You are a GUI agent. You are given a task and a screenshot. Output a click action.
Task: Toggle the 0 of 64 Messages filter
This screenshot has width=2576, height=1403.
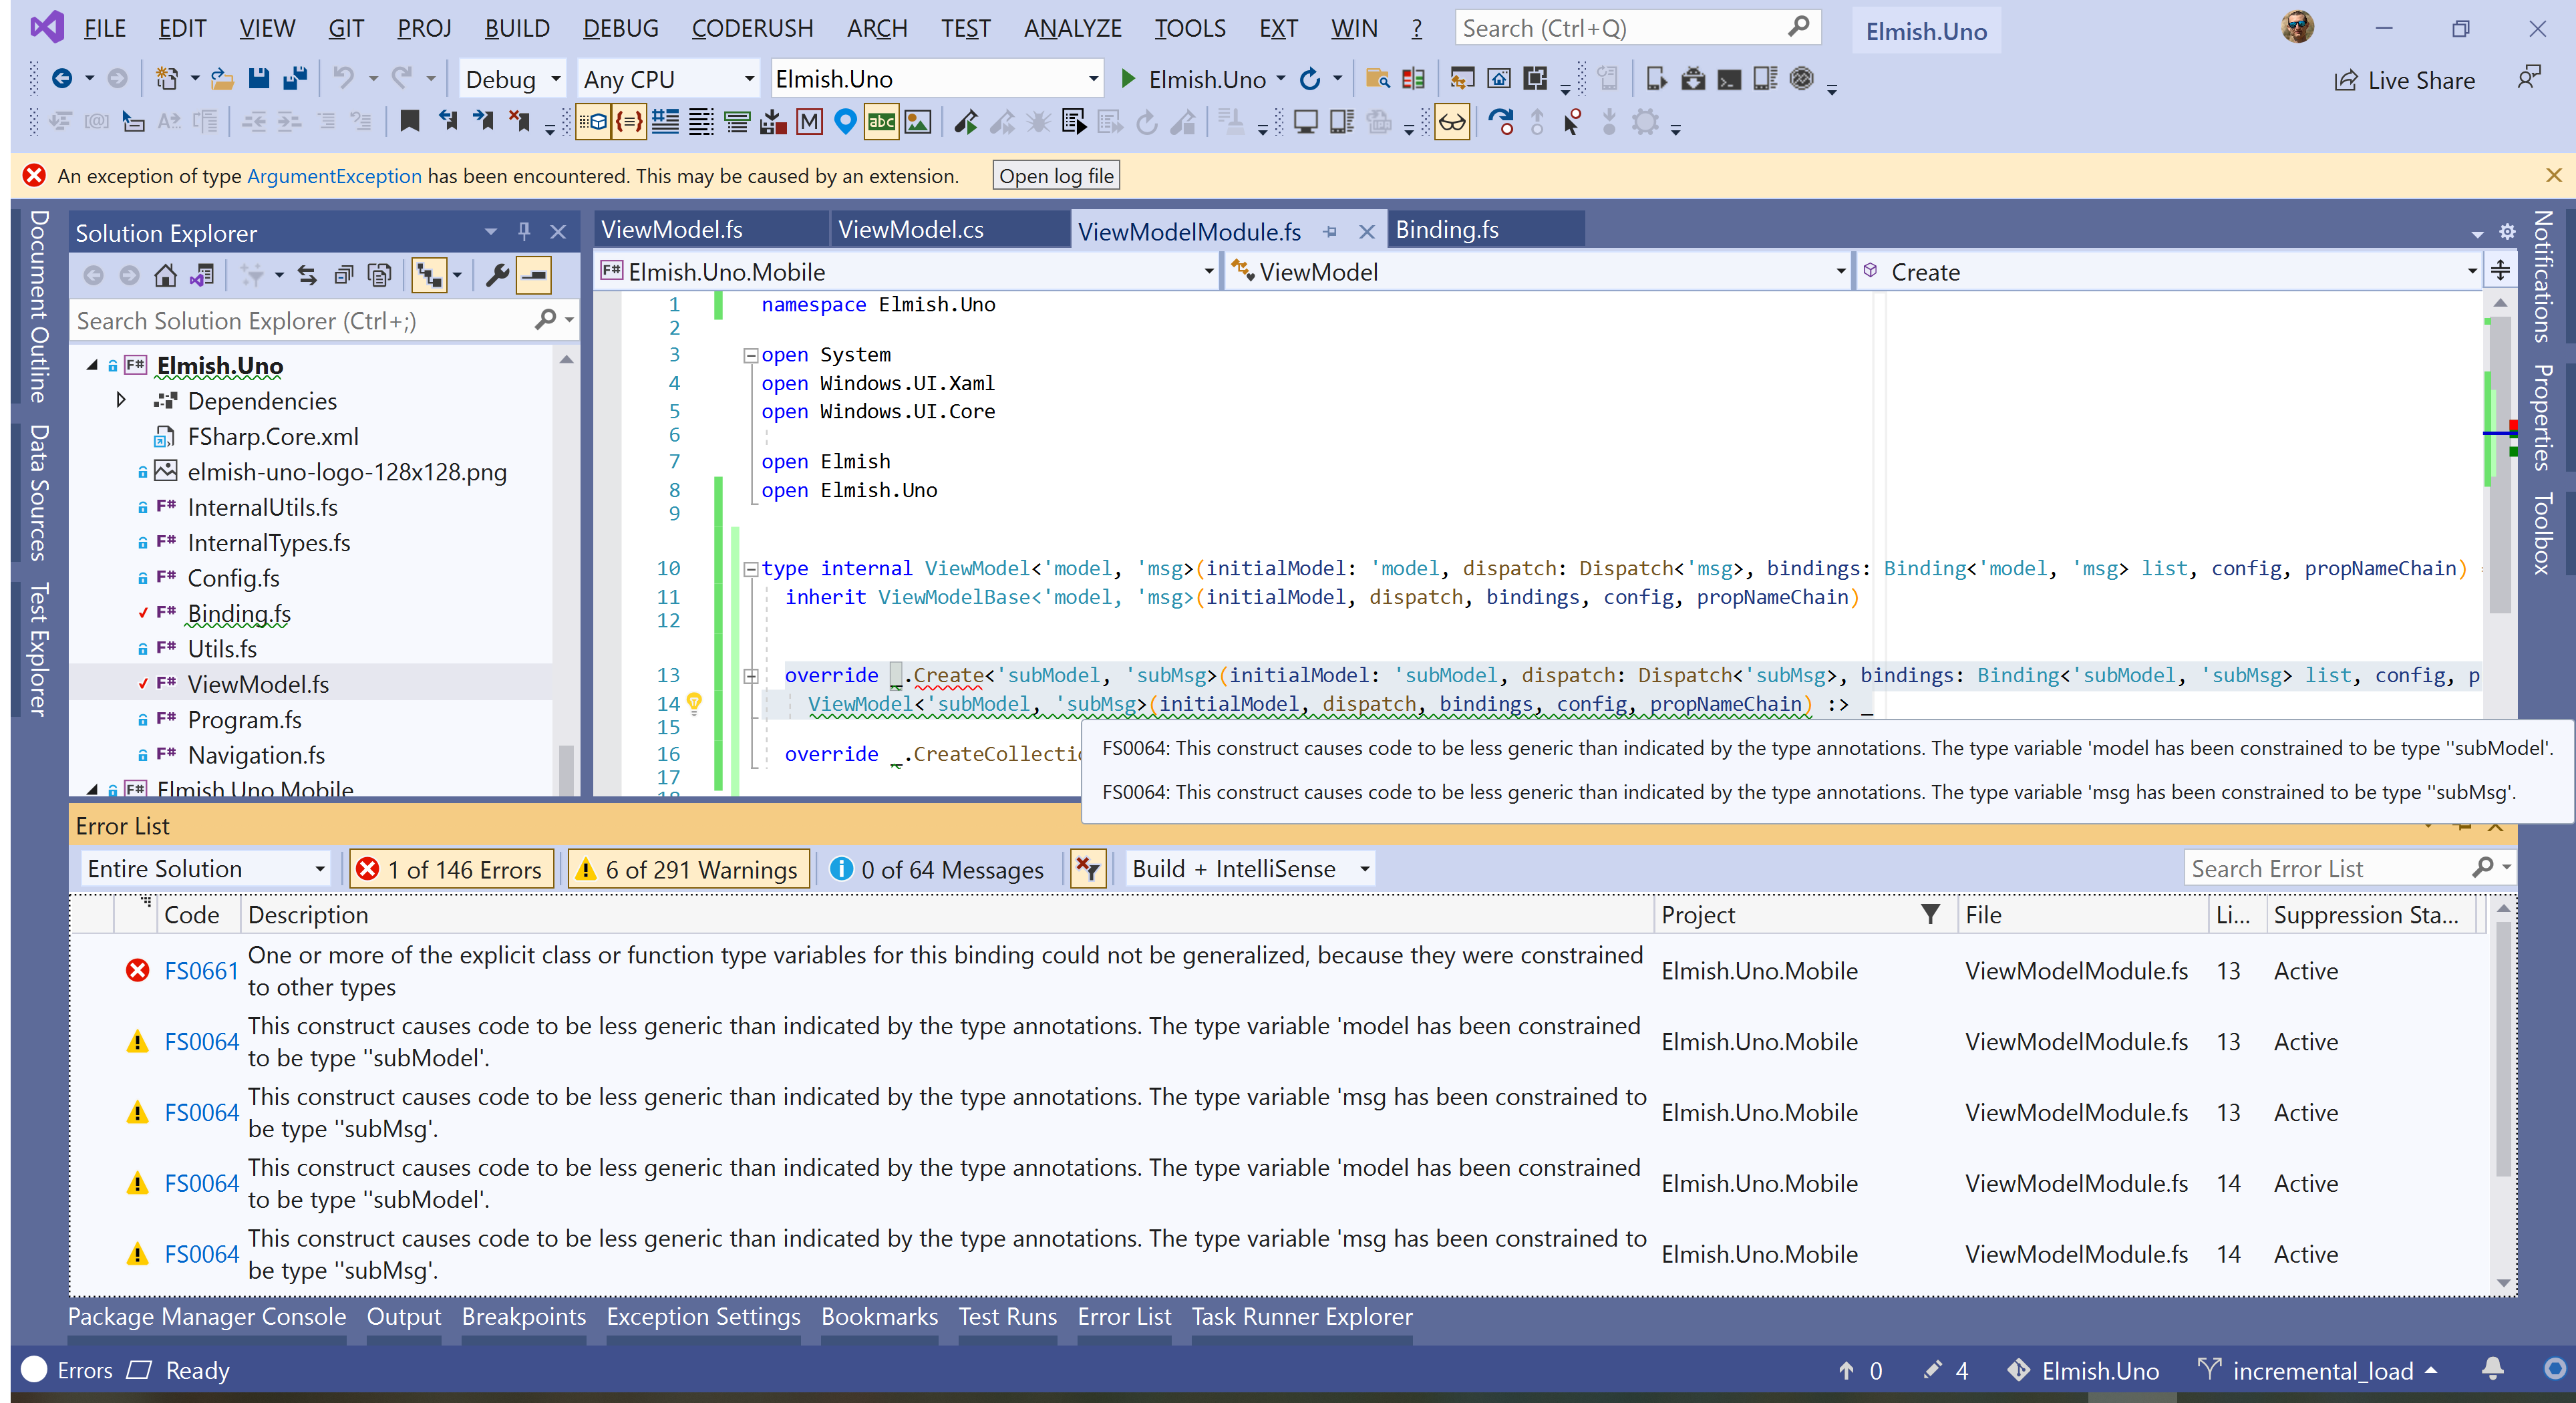(x=937, y=868)
